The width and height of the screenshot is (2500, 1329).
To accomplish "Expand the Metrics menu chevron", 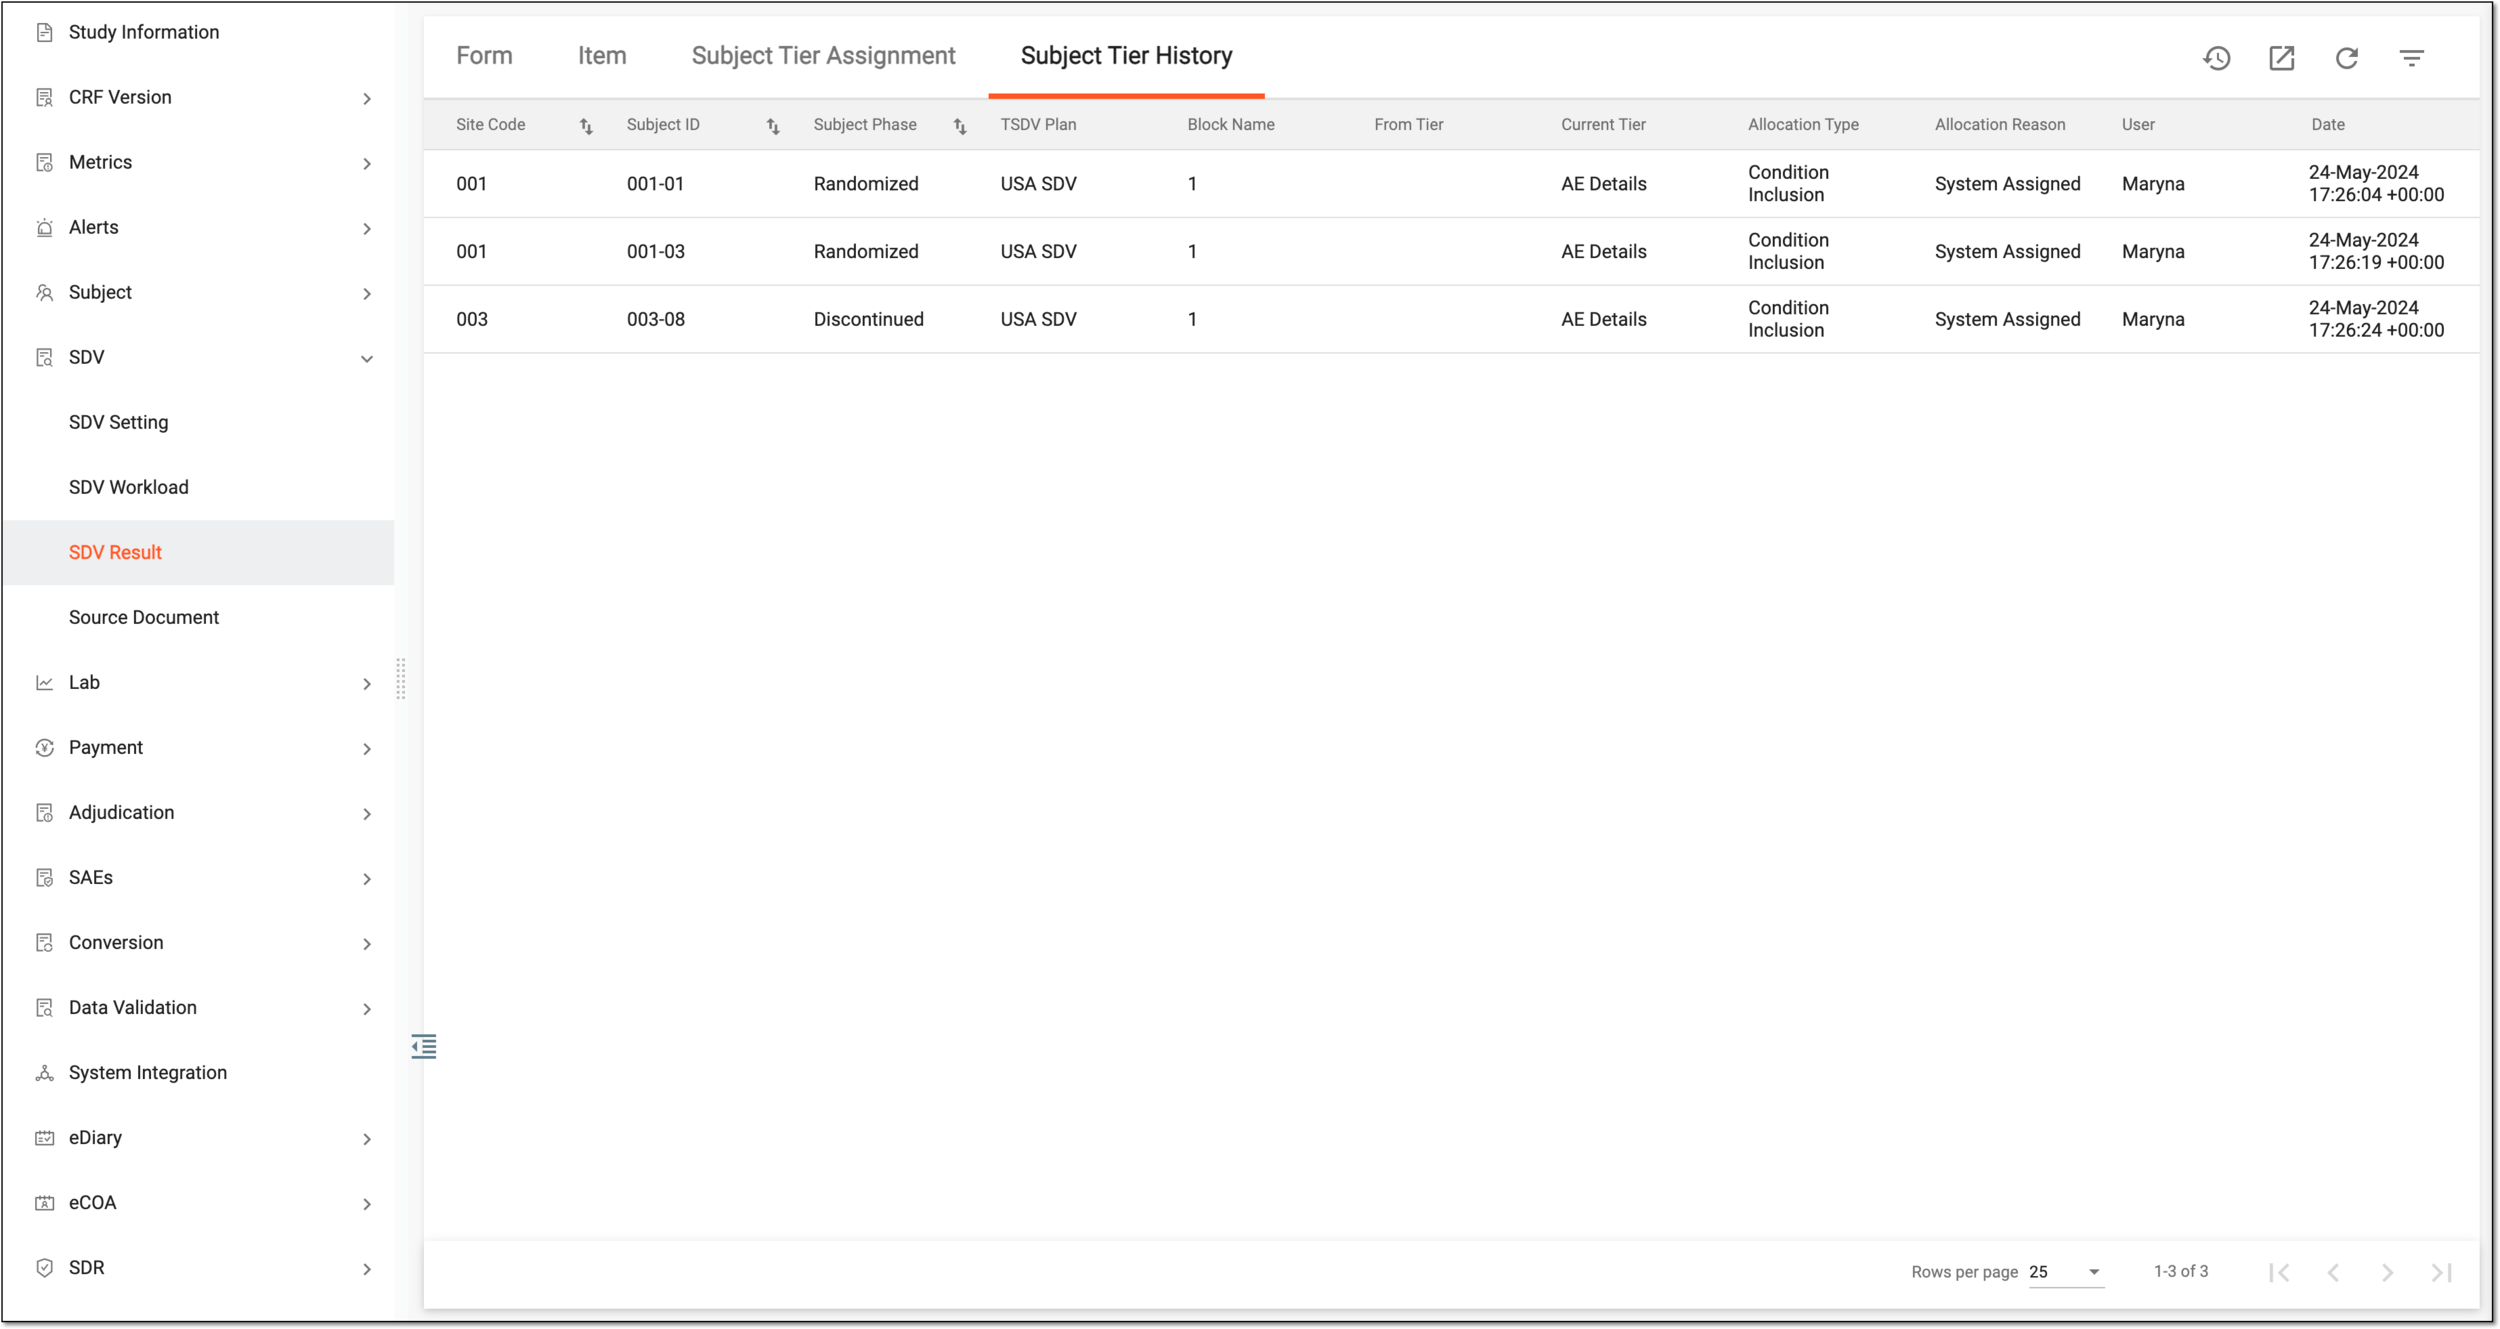I will [367, 164].
